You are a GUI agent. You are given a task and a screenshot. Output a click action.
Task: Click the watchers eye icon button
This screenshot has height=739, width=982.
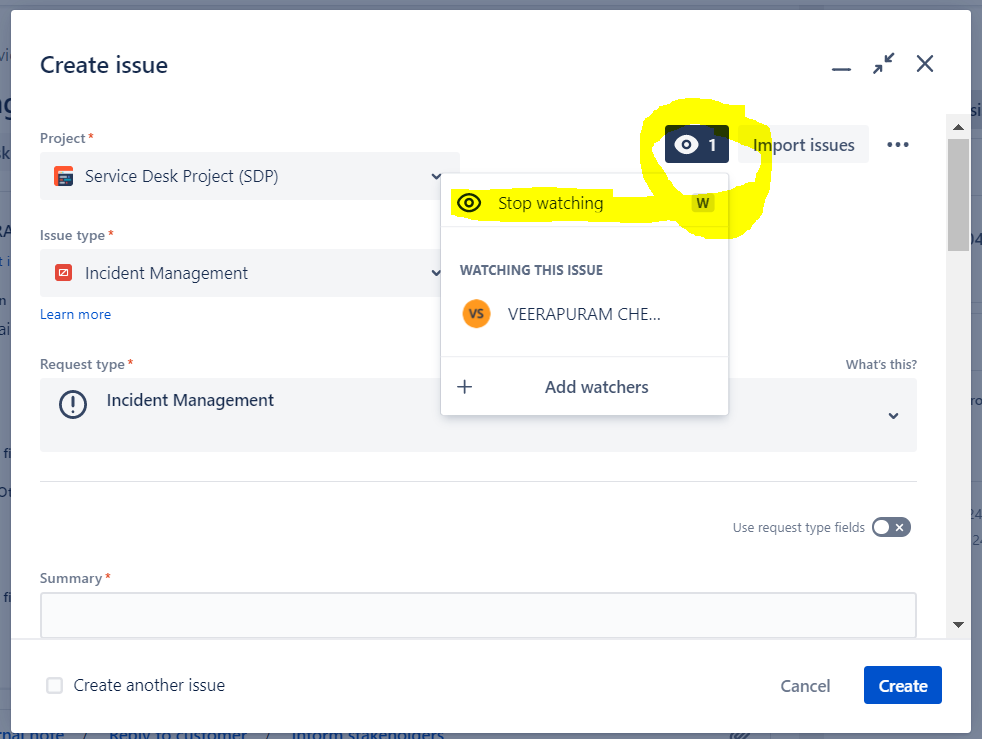(696, 145)
